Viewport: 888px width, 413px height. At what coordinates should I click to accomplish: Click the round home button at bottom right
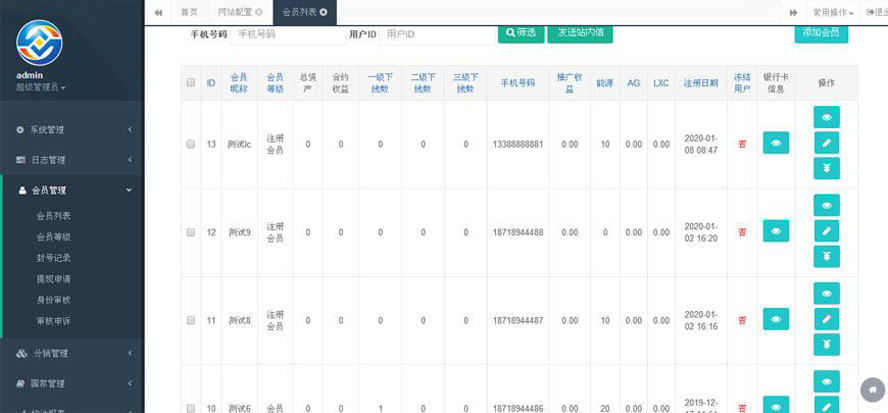tap(872, 388)
